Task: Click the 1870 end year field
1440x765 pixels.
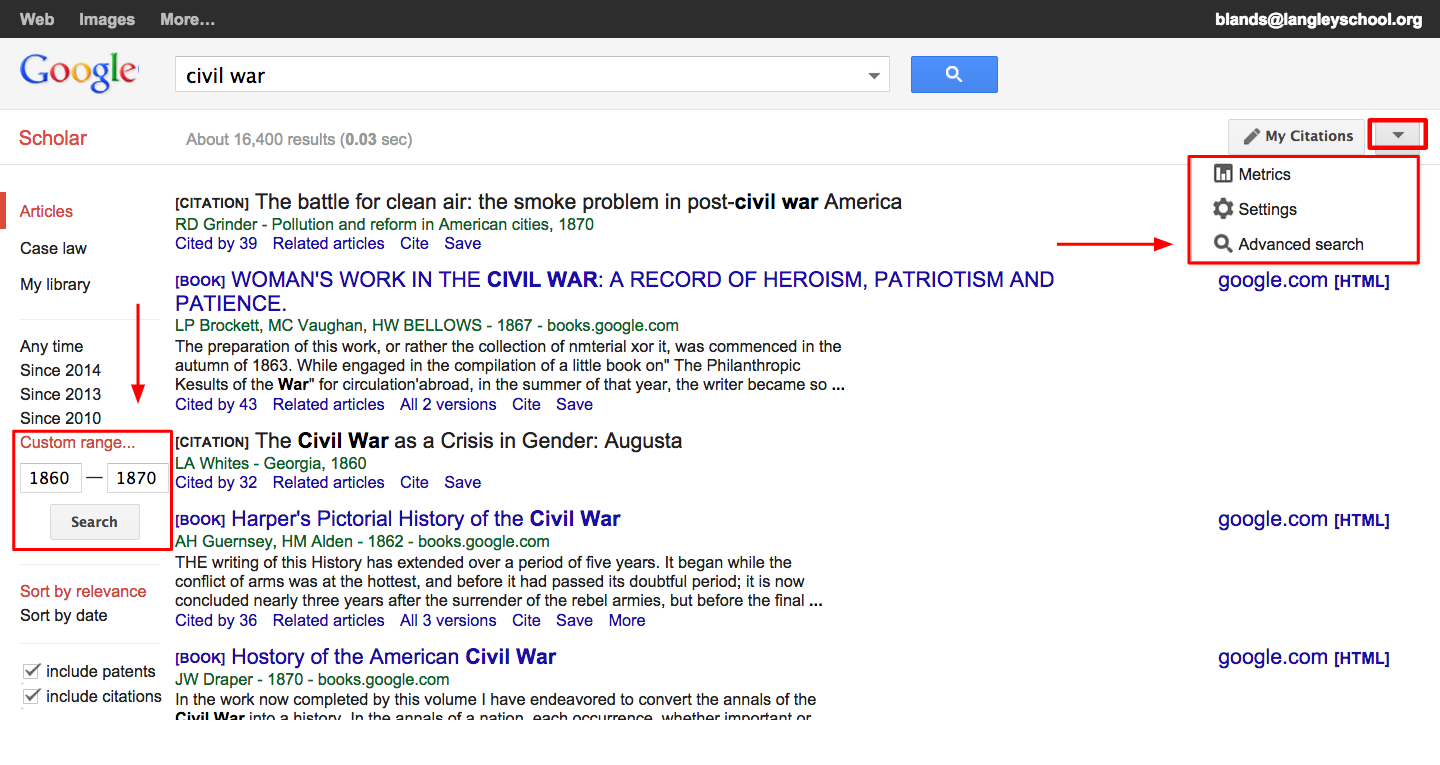Action: point(136,478)
